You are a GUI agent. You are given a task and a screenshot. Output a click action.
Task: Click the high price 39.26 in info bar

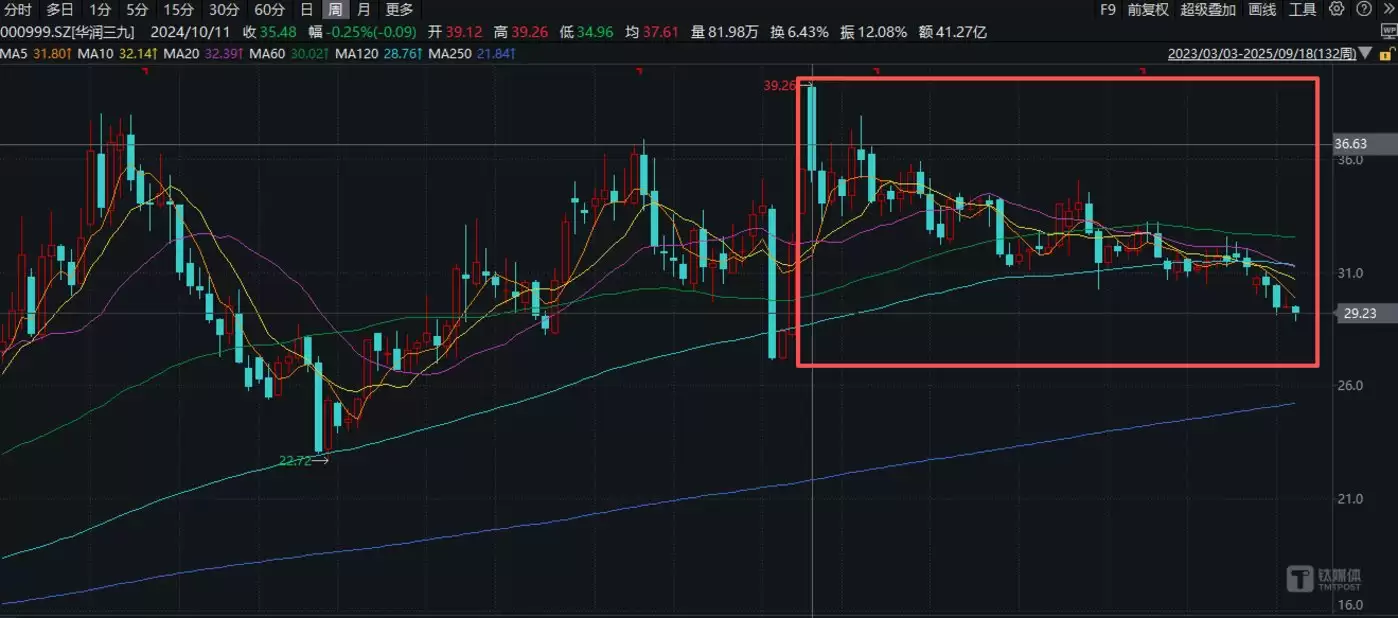pyautogui.click(x=529, y=32)
